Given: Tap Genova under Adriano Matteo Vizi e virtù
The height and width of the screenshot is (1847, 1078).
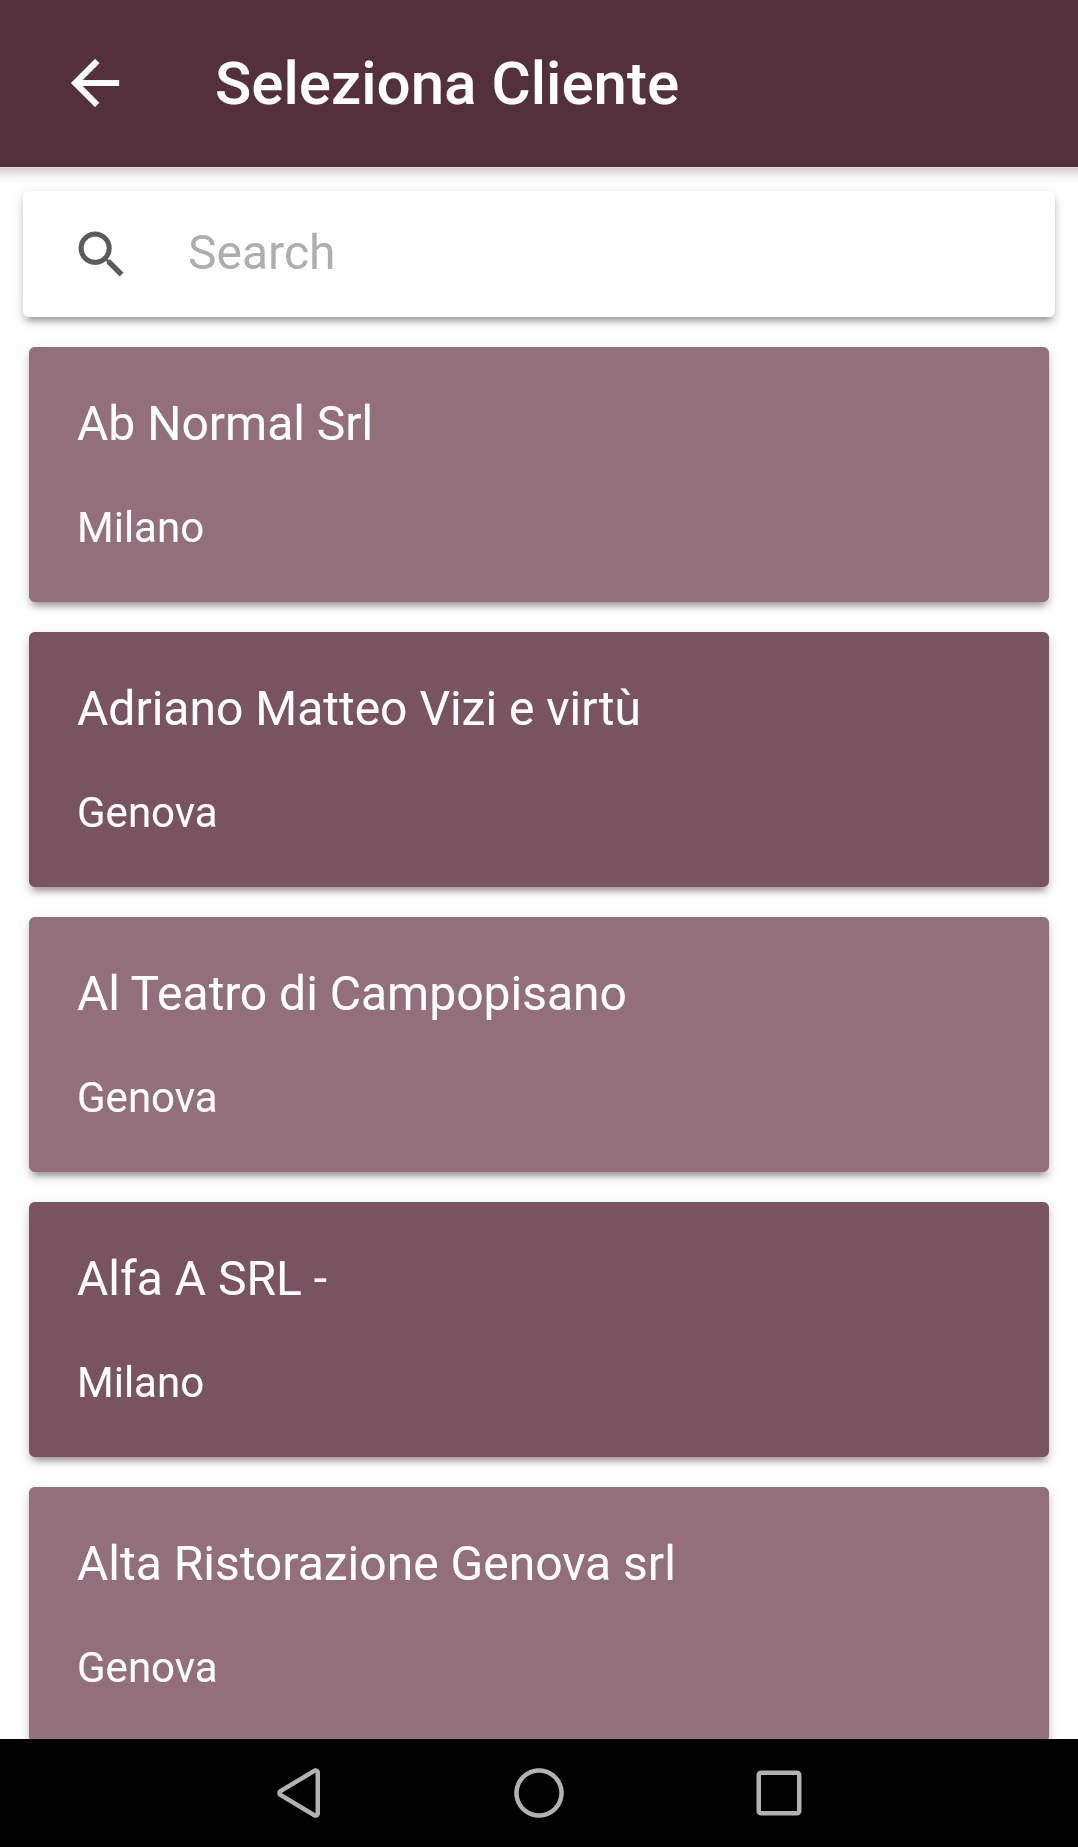Looking at the screenshot, I should point(147,813).
